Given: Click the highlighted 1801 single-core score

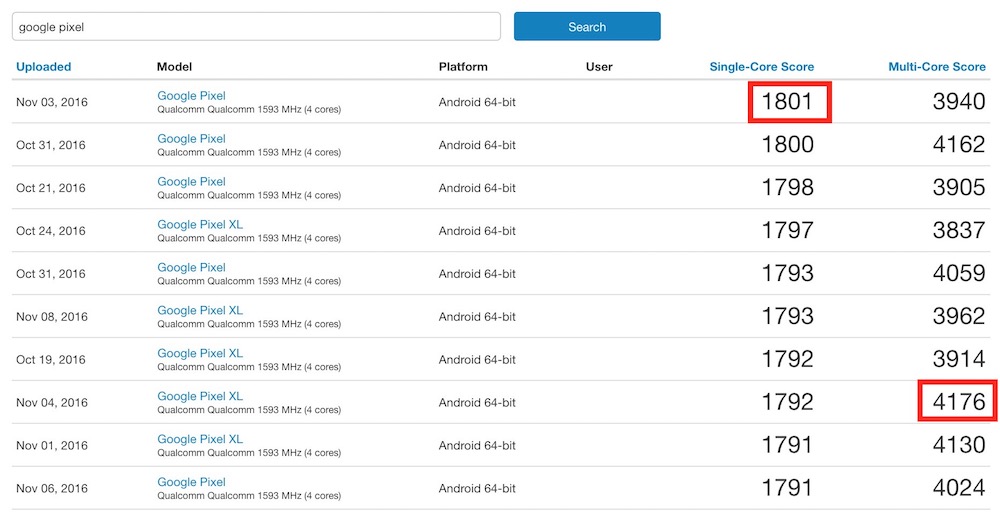Looking at the screenshot, I should click(x=788, y=102).
